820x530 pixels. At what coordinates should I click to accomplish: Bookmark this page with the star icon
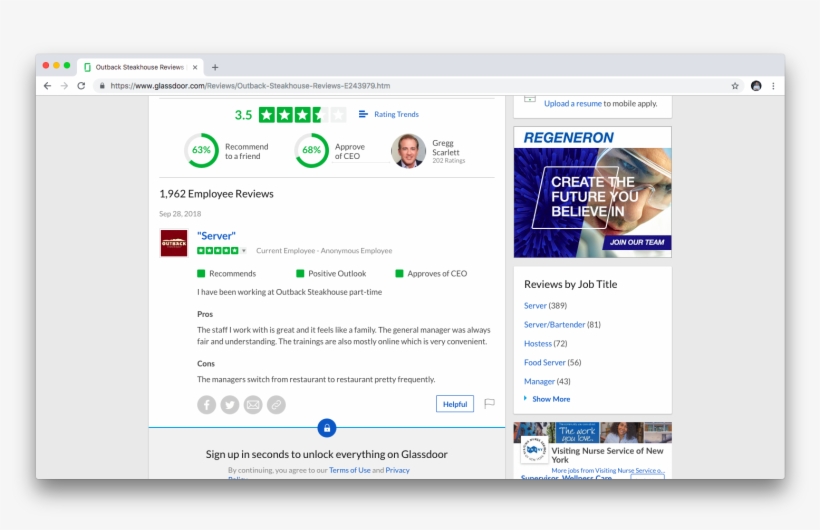735,86
